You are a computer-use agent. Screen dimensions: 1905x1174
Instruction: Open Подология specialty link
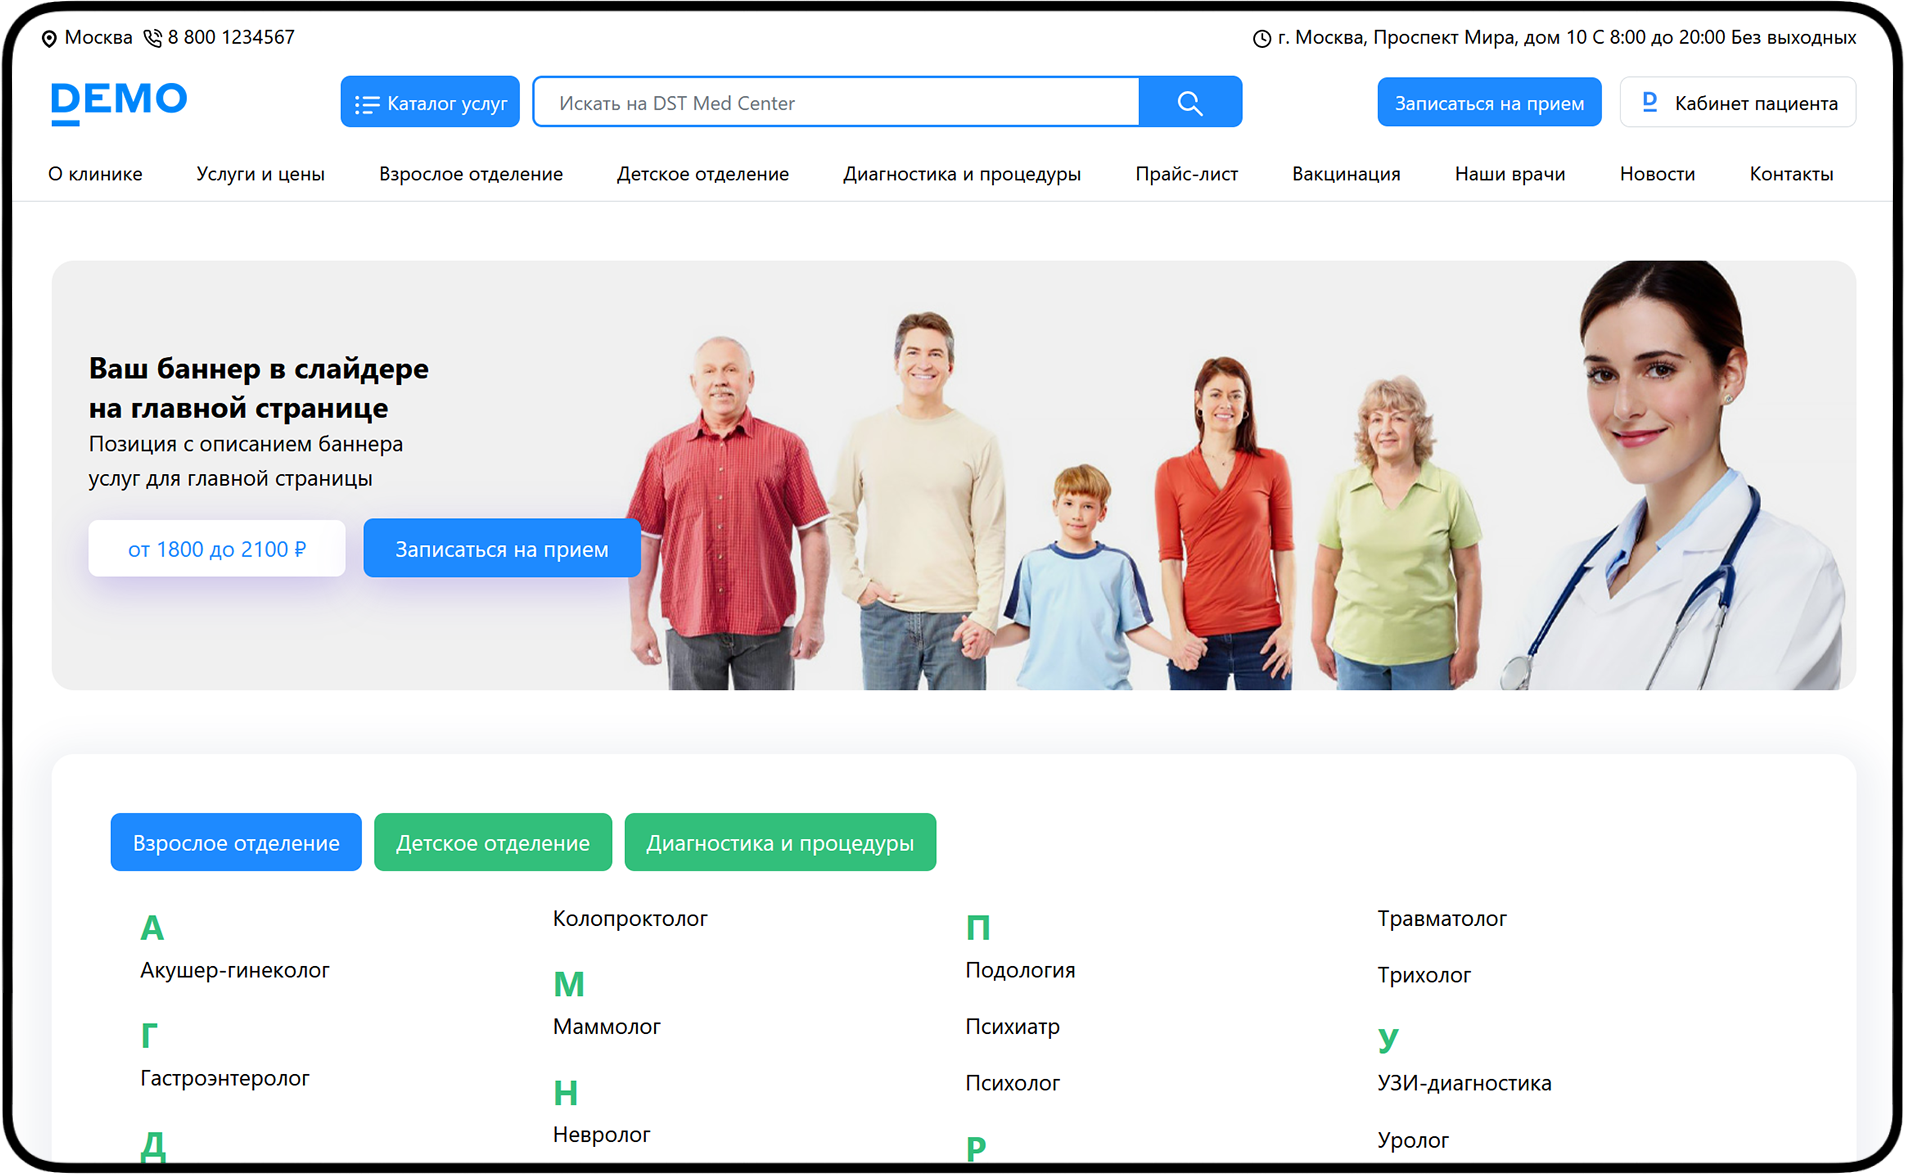coord(1020,970)
